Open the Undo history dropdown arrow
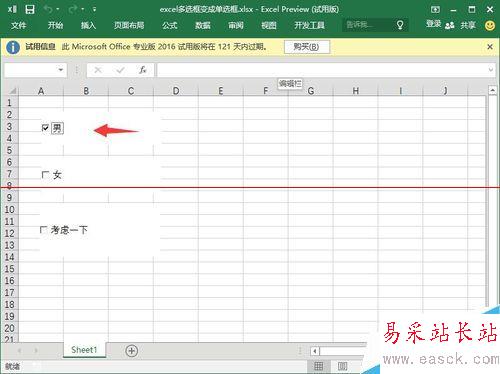500x374 pixels. [58, 9]
